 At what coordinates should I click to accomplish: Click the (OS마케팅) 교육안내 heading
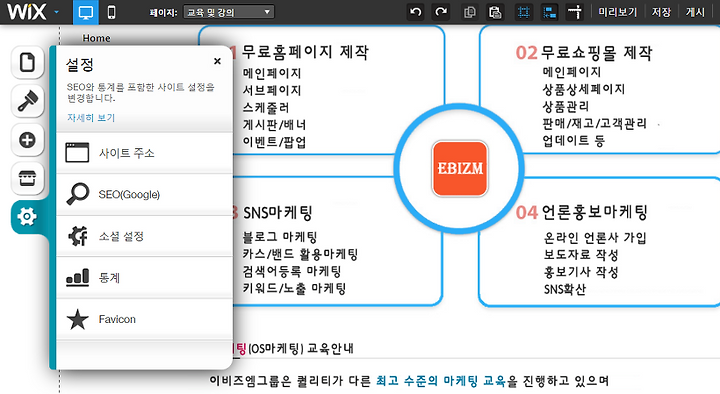point(301,349)
